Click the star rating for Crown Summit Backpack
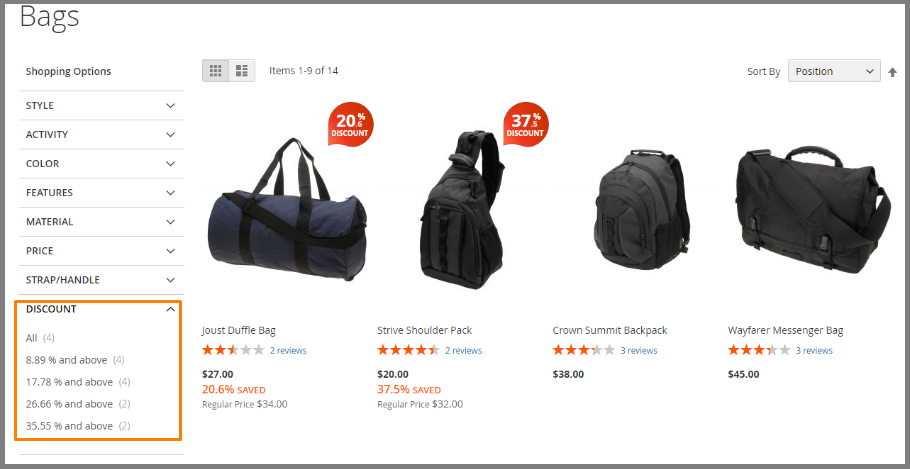The width and height of the screenshot is (910, 469). 583,350
